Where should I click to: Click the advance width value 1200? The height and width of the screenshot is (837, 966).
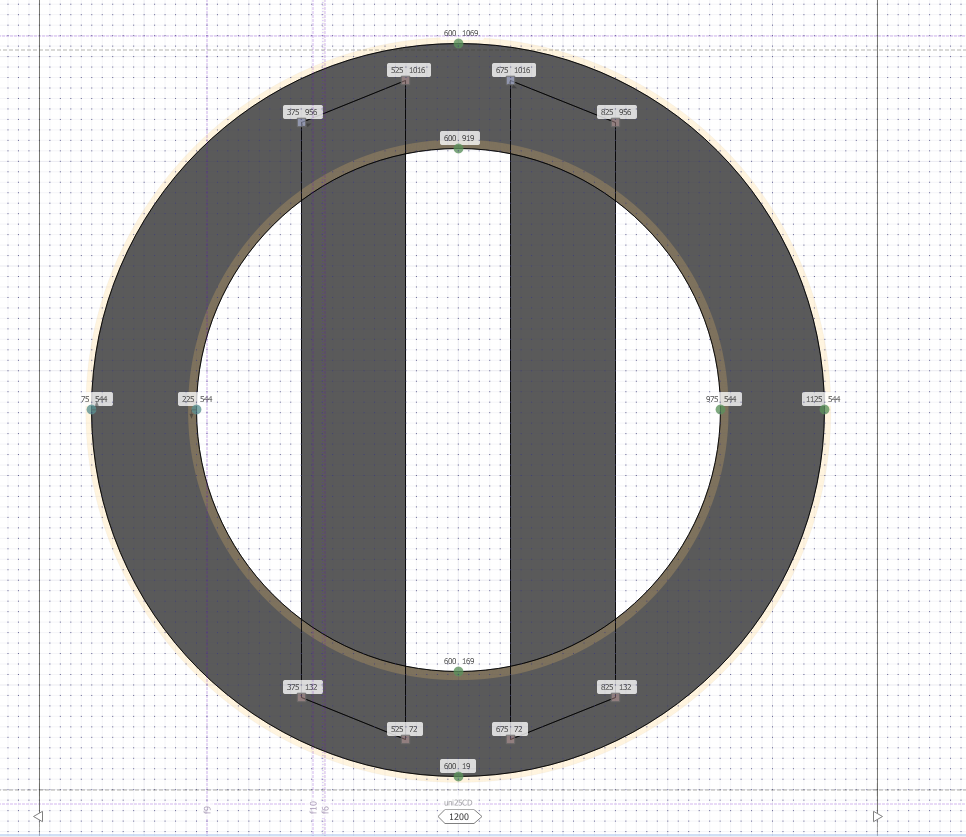pyautogui.click(x=459, y=817)
